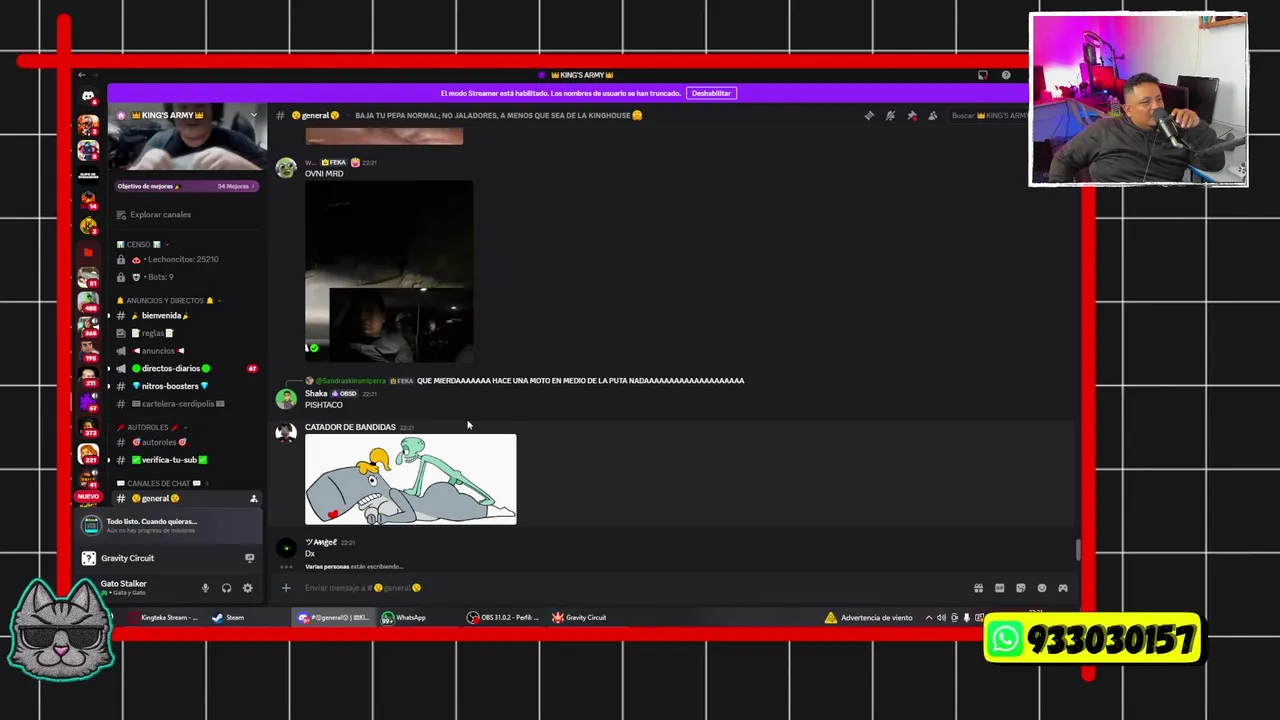Click the plus attach button in message bar
Image resolution: width=1280 pixels, height=720 pixels.
click(286, 588)
